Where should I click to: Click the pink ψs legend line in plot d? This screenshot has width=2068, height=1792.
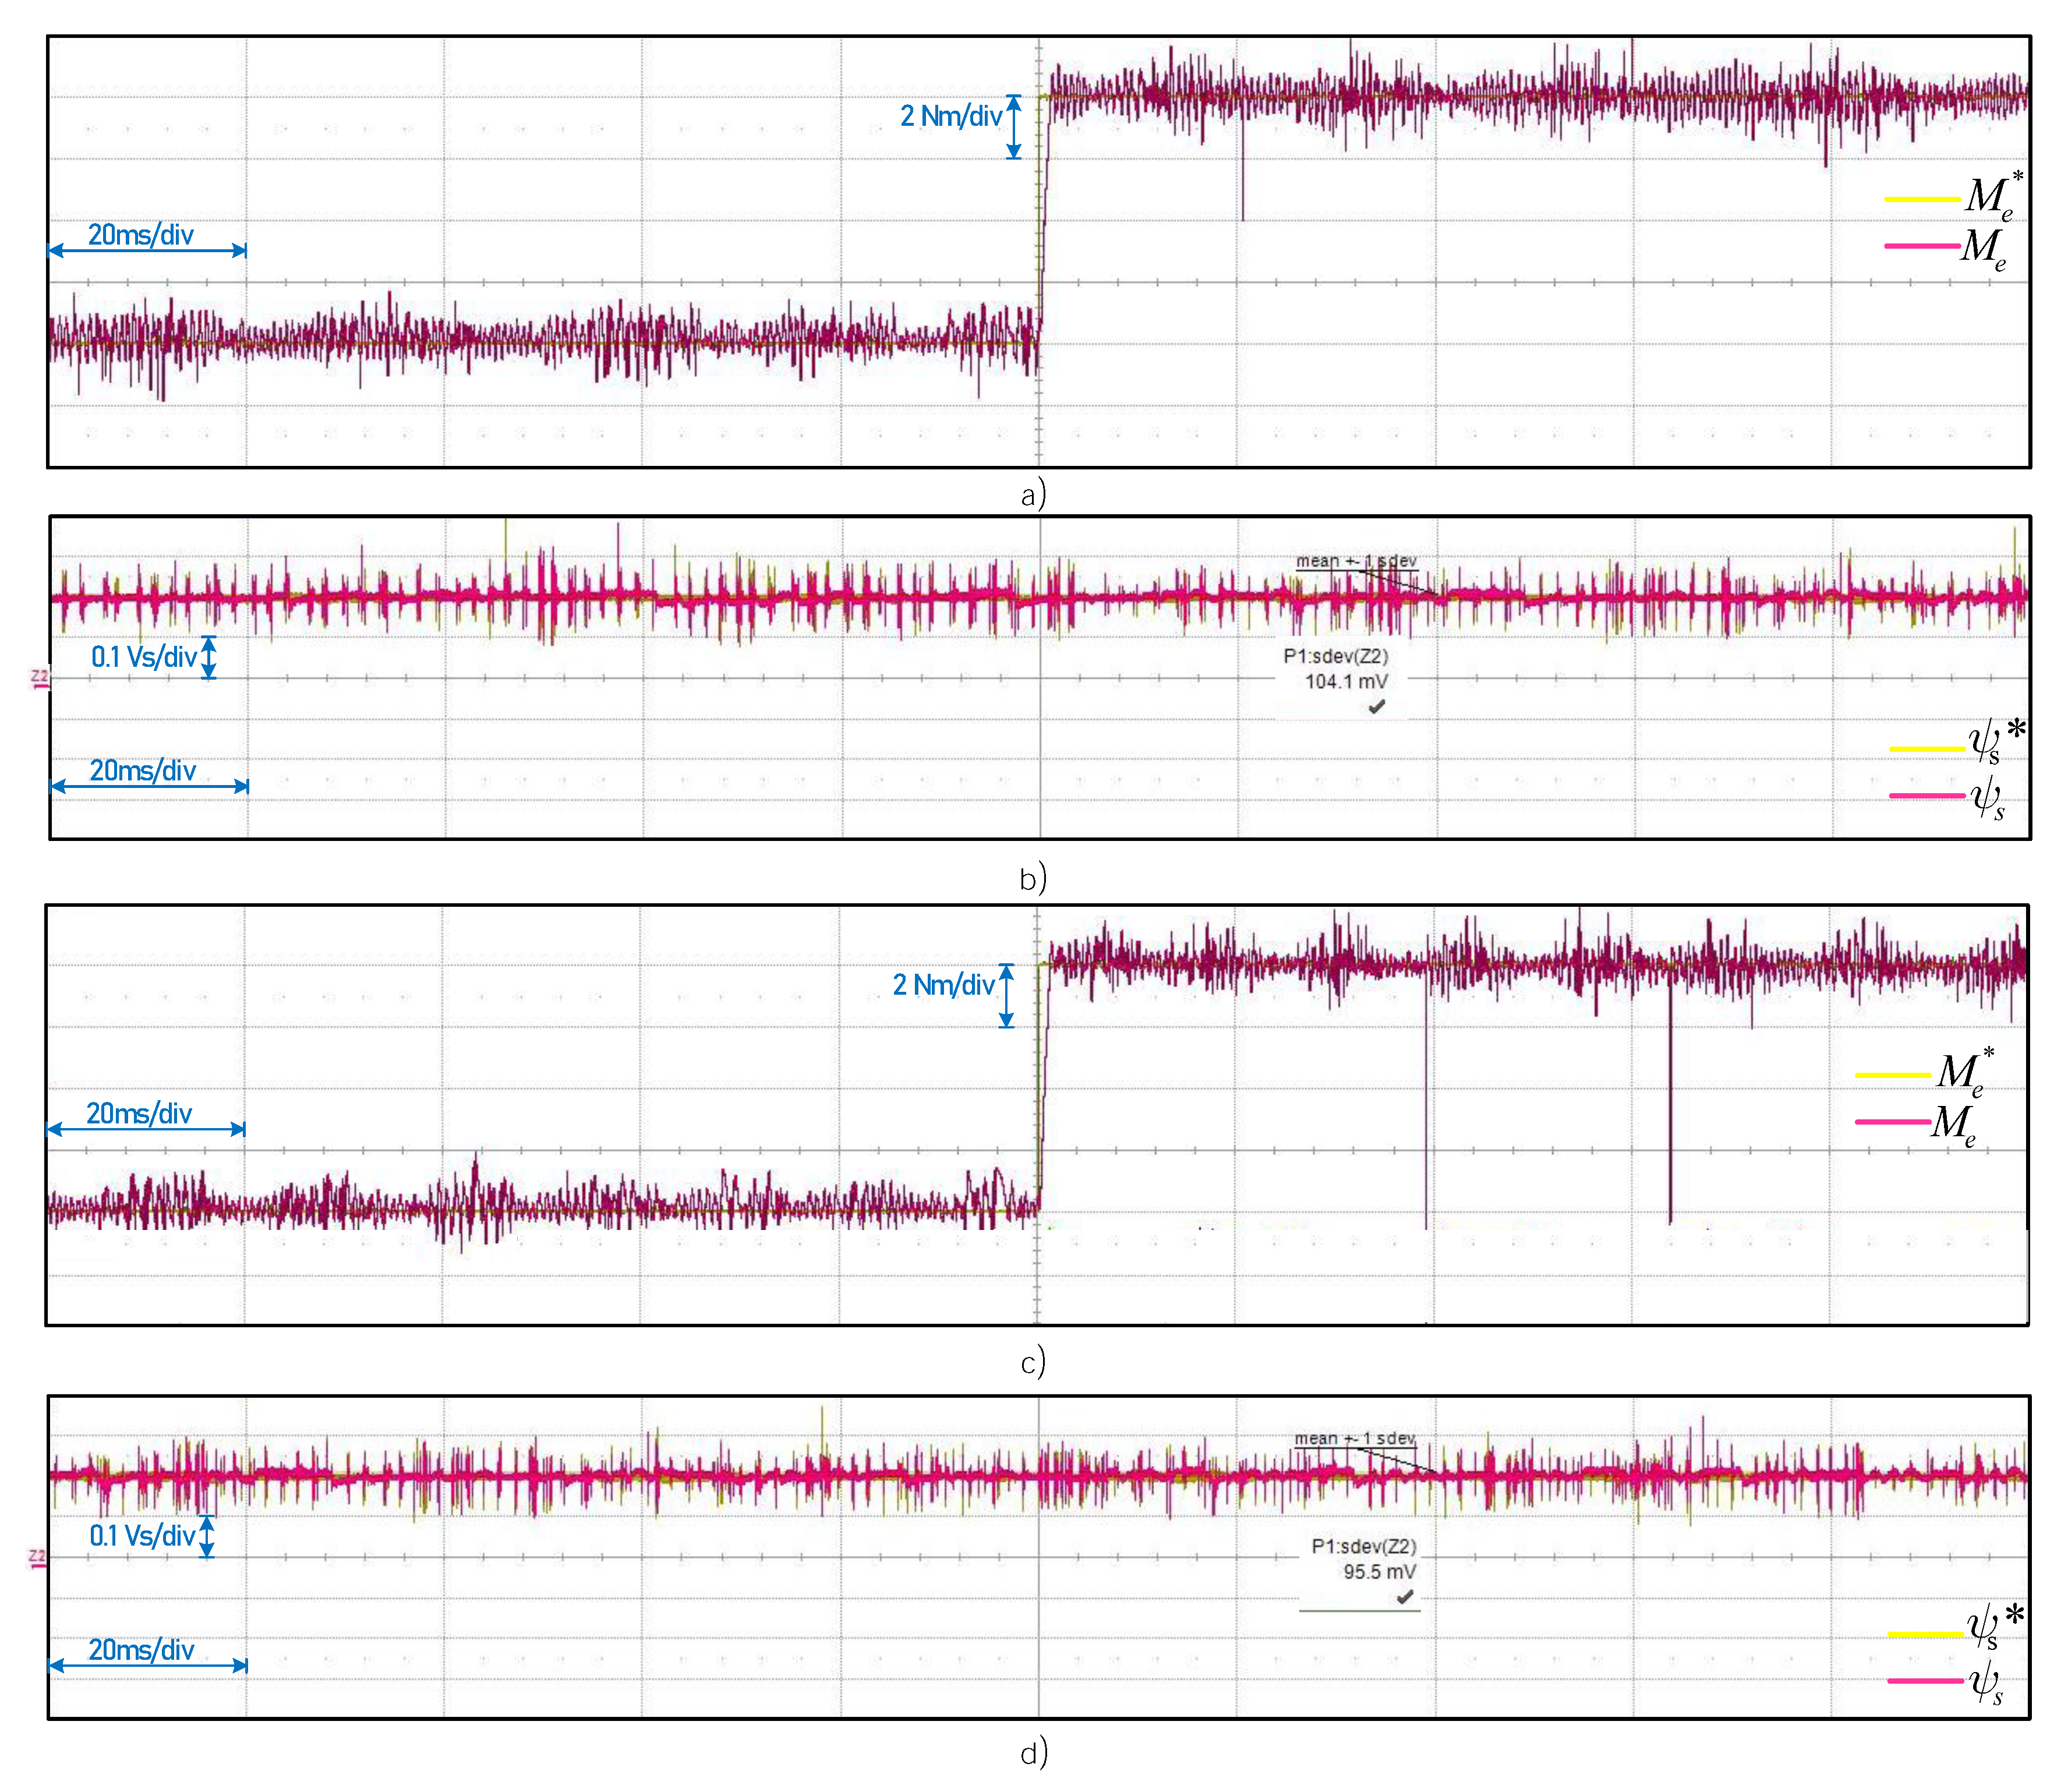point(1925,1681)
